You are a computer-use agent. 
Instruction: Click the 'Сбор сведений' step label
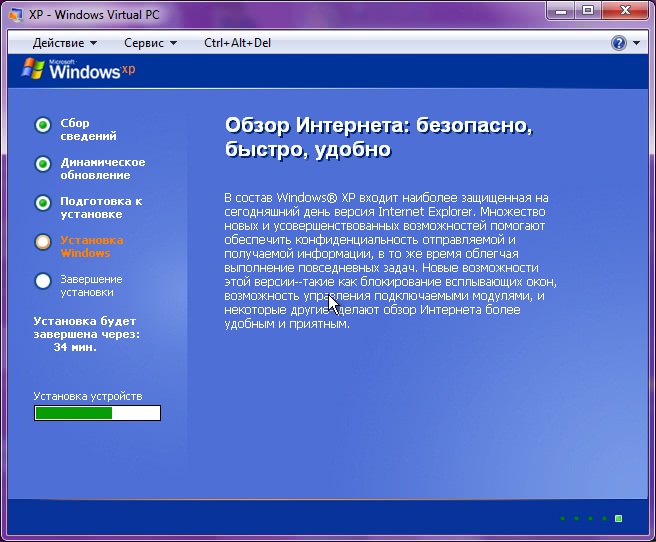[x=88, y=129]
